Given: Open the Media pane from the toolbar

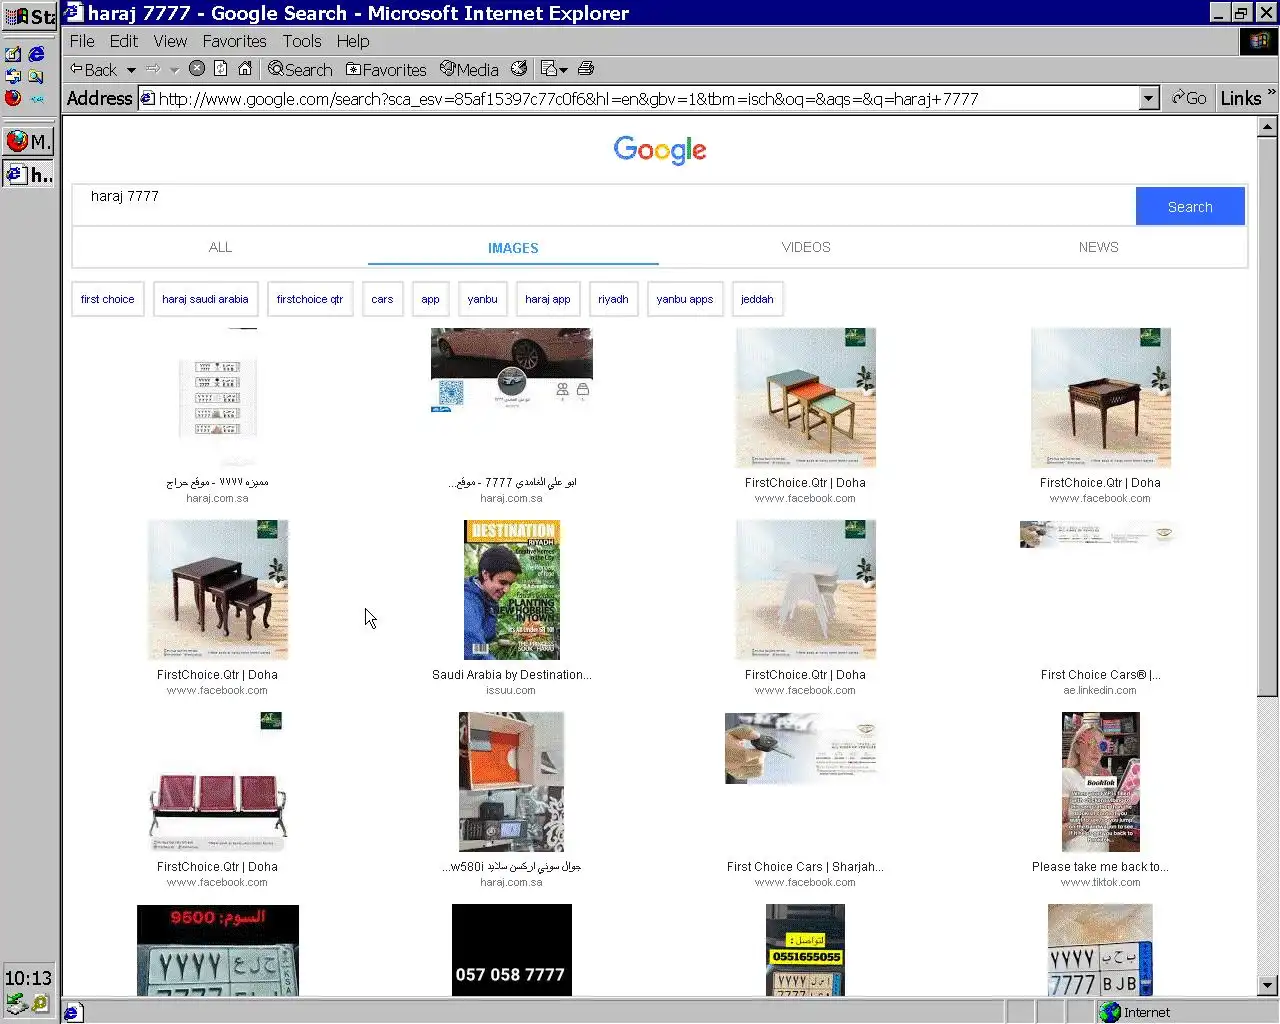Looking at the screenshot, I should (x=469, y=69).
